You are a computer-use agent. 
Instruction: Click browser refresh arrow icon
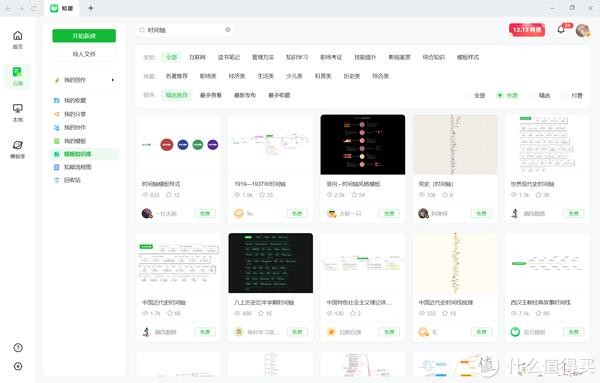click(x=34, y=8)
